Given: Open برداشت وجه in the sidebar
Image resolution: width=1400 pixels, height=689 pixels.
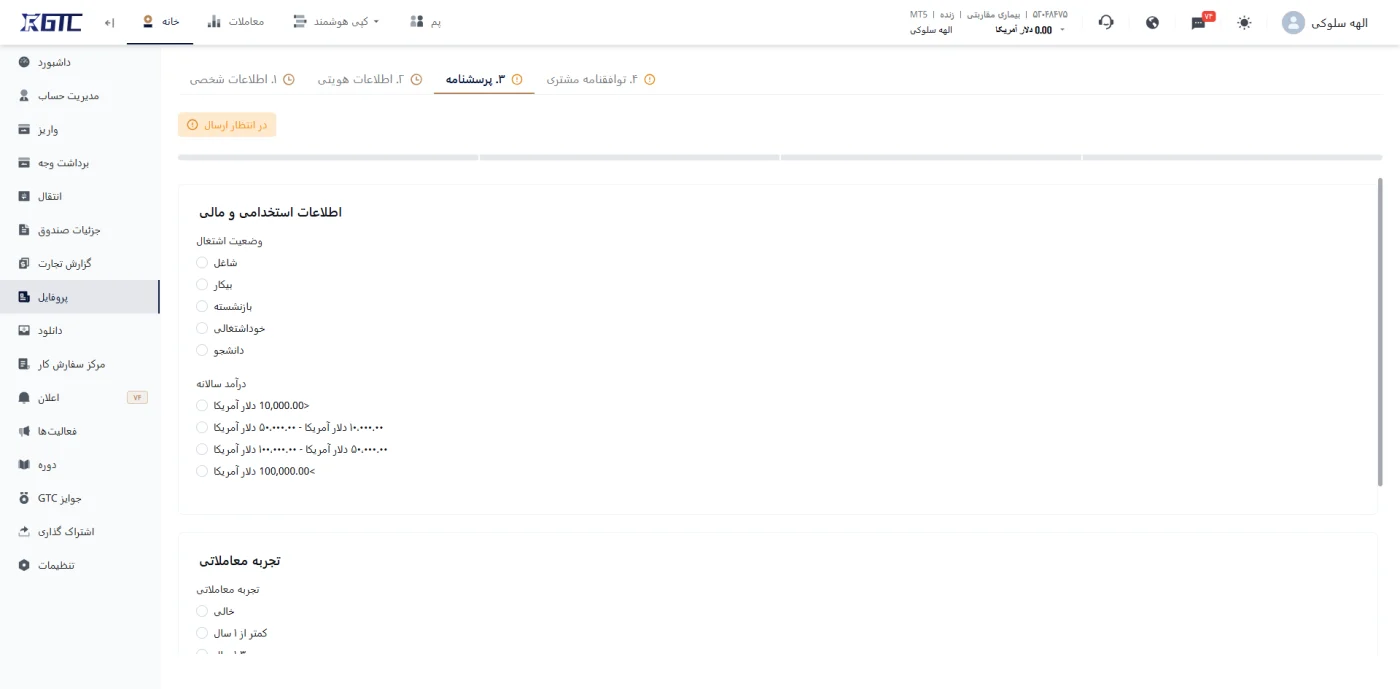Looking at the screenshot, I should (x=80, y=163).
